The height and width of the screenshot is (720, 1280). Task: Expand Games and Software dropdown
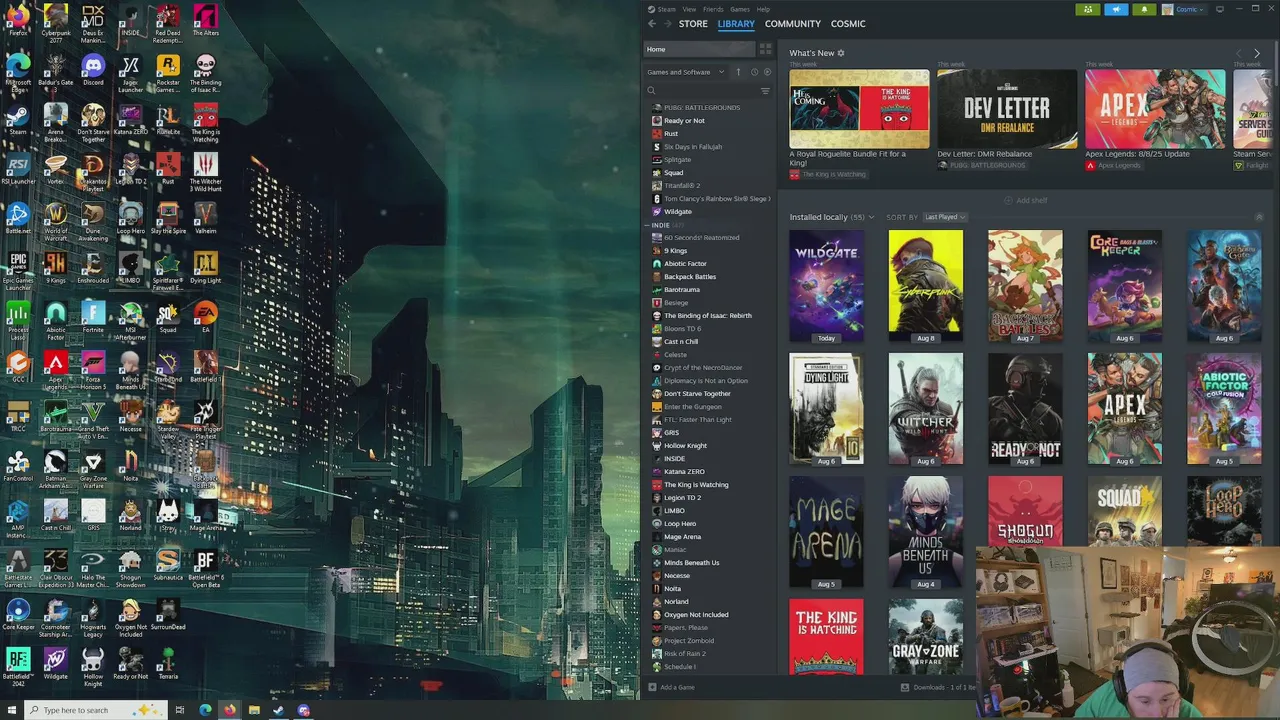686,72
